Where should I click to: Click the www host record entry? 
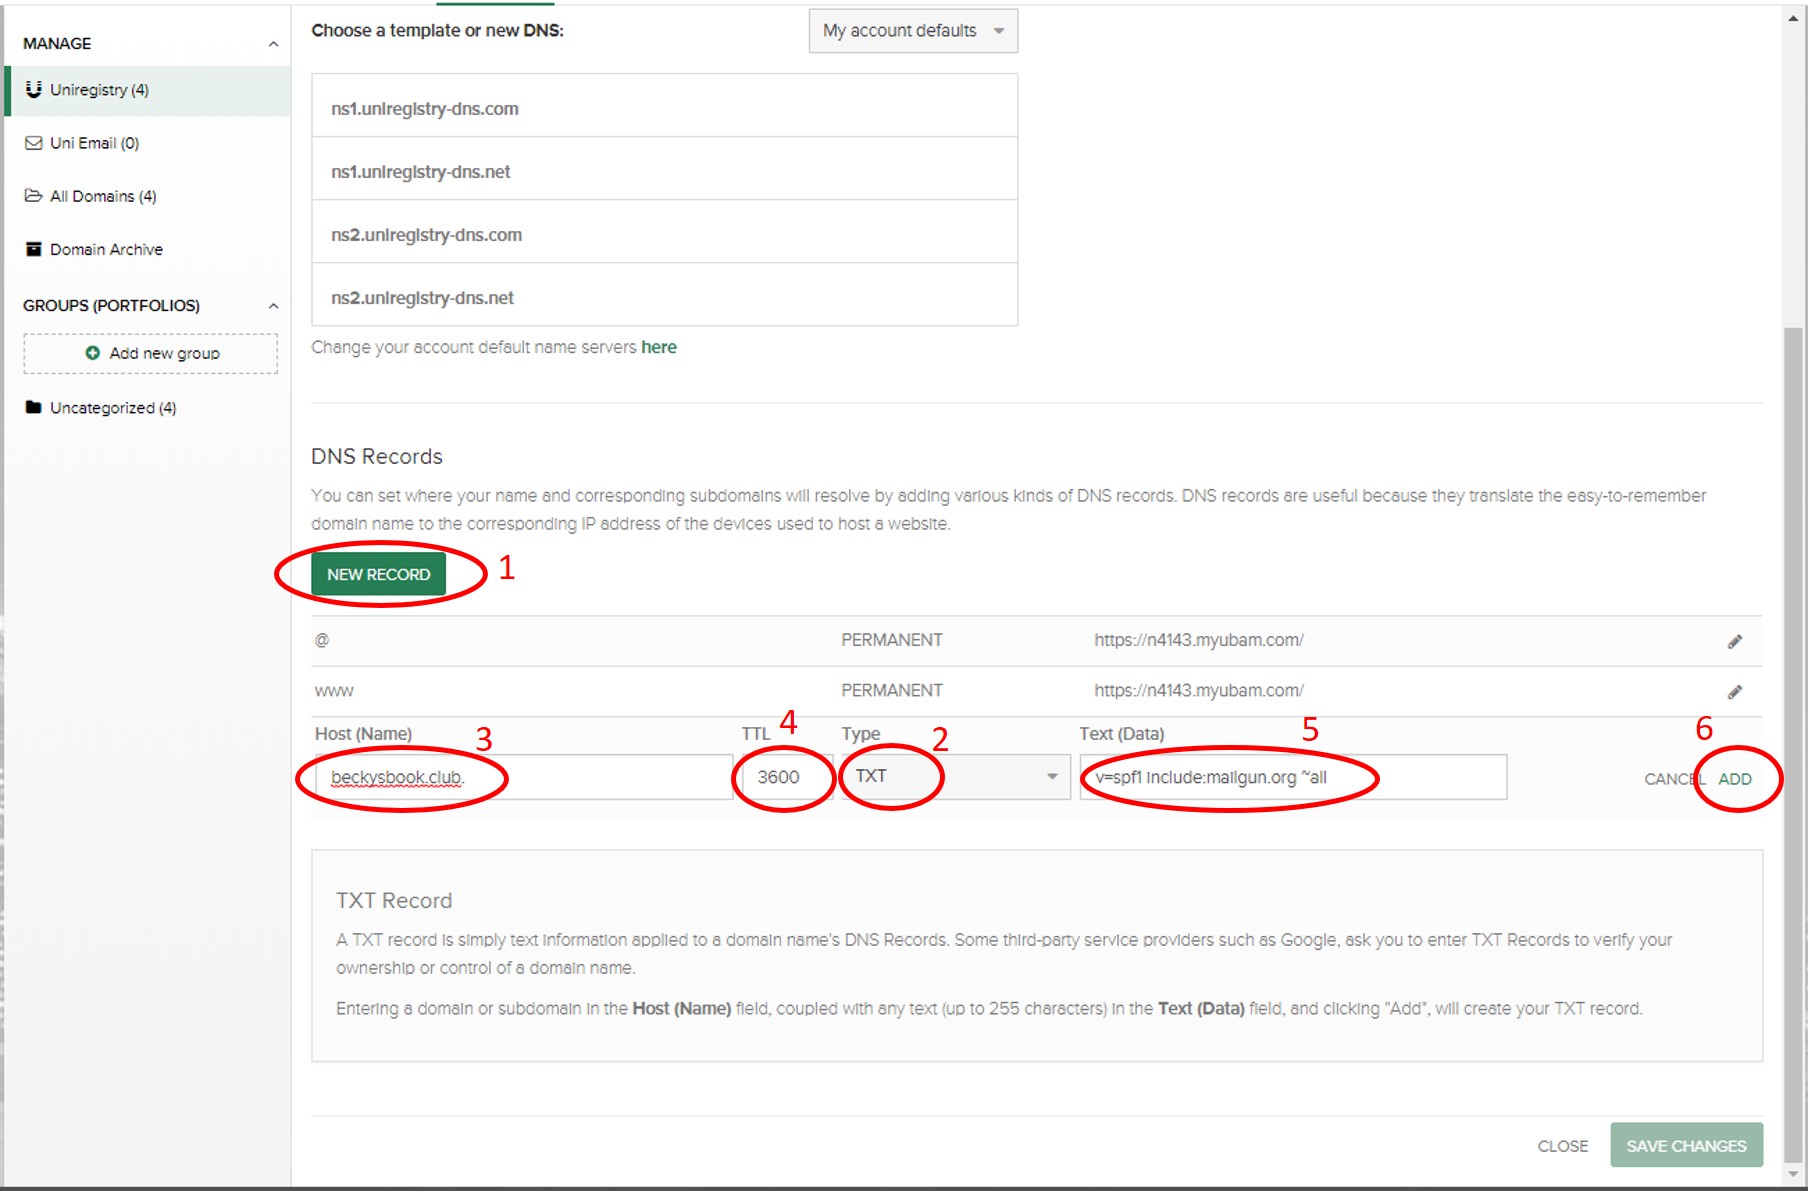334,691
